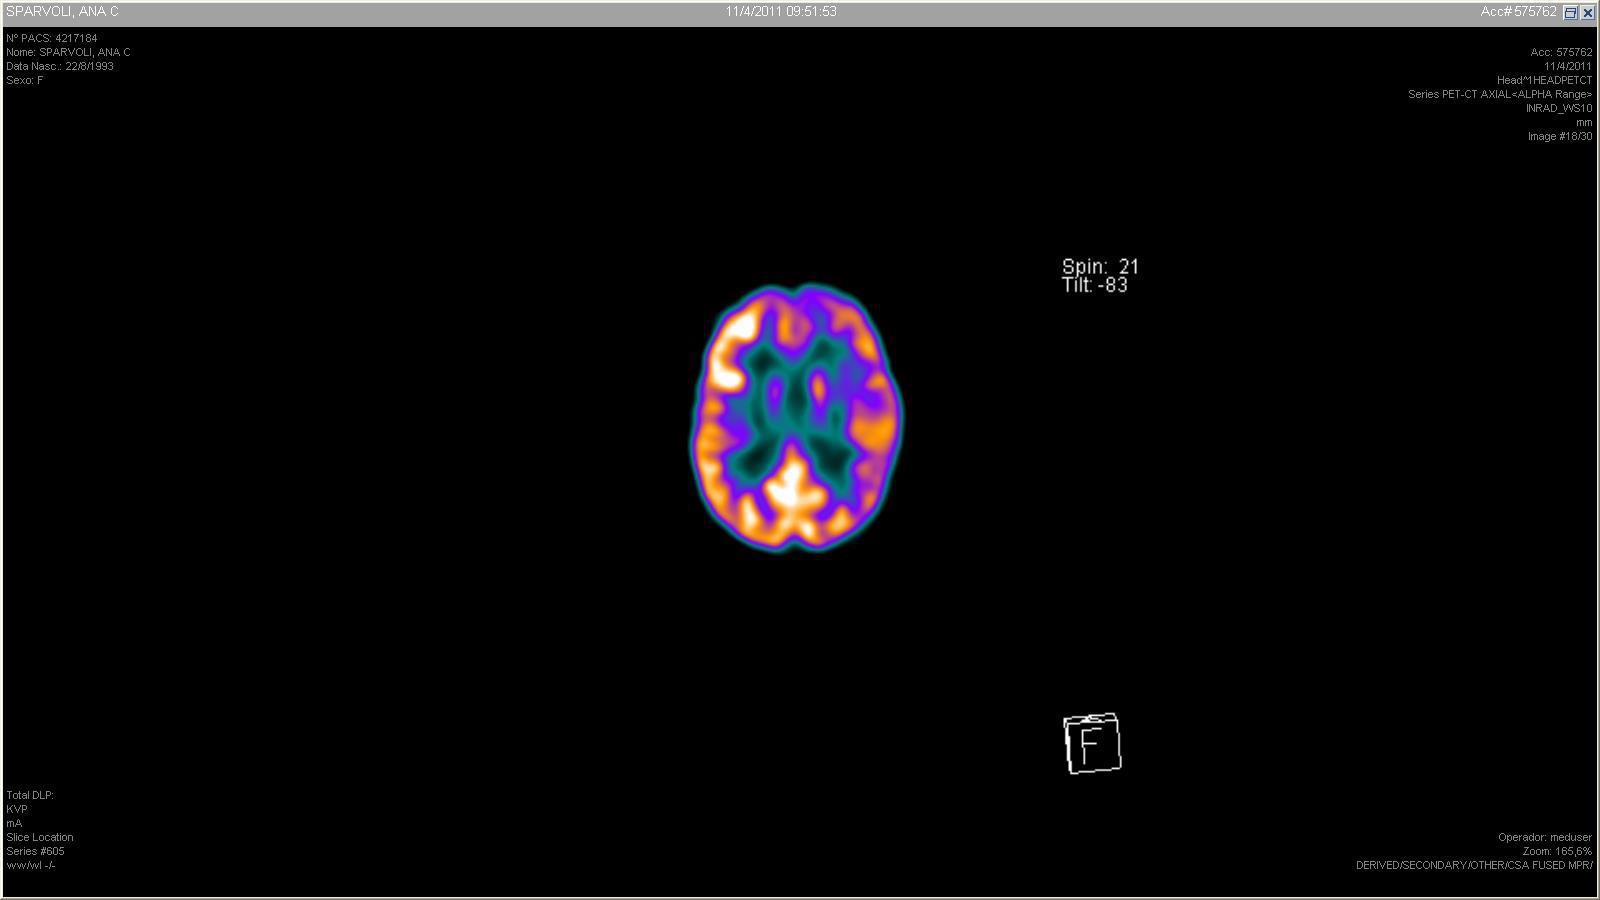The image size is (1600, 900).
Task: Click patient name SPARVOLI, ANA C in title bar
Action: [x=62, y=12]
